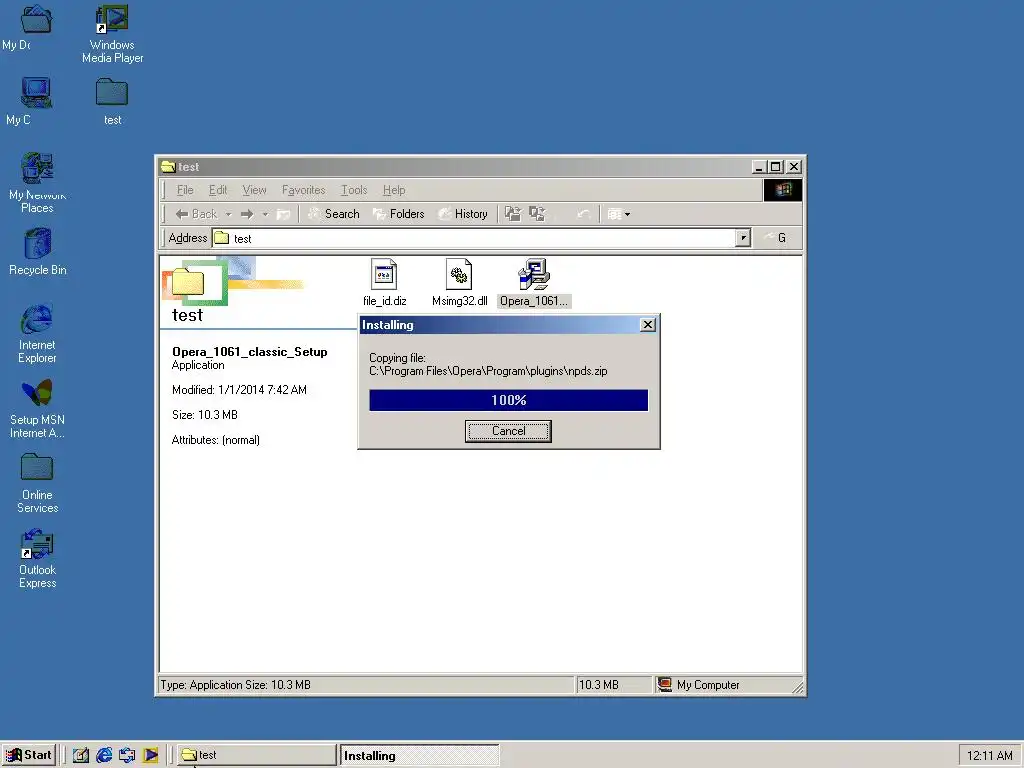Go Back in the test window

coord(195,214)
